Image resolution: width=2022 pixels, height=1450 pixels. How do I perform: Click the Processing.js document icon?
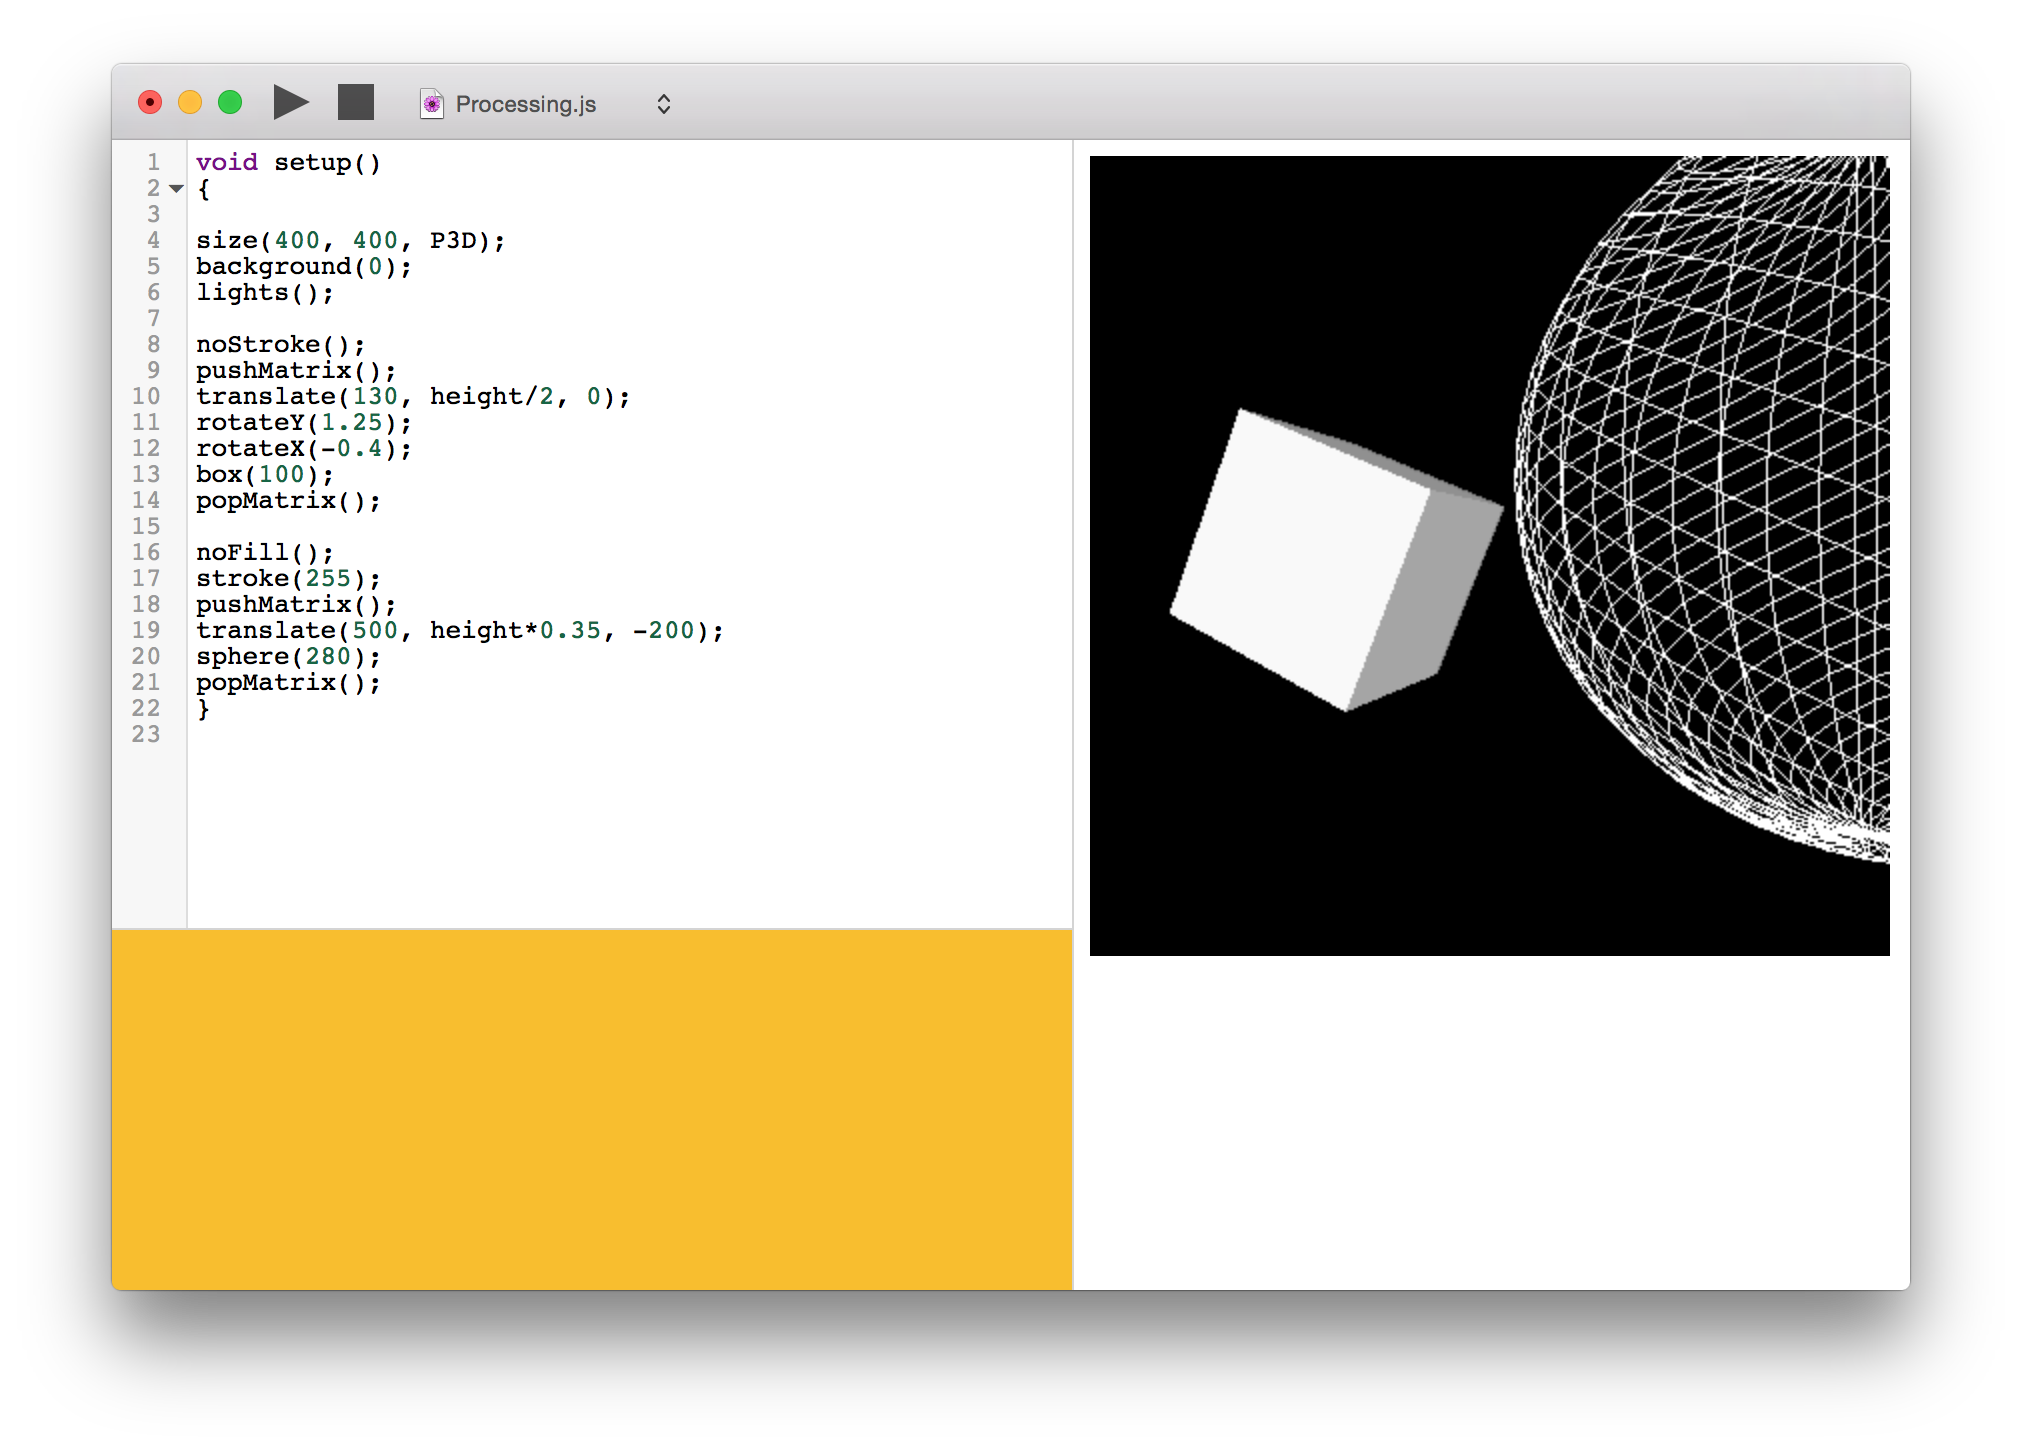tap(431, 103)
